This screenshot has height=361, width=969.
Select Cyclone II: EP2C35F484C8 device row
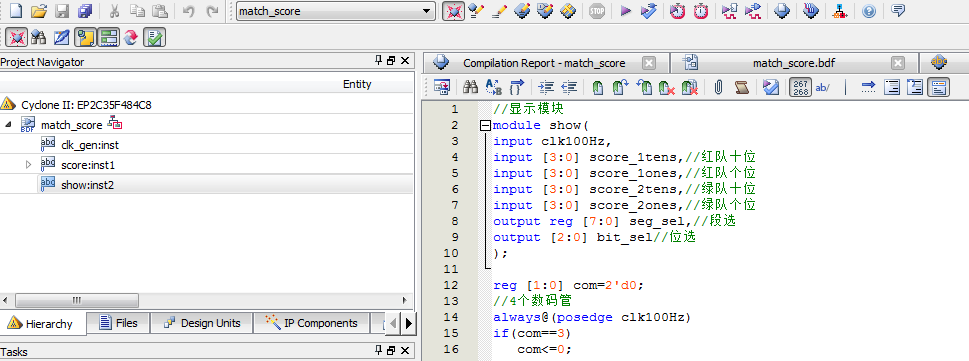(x=87, y=104)
